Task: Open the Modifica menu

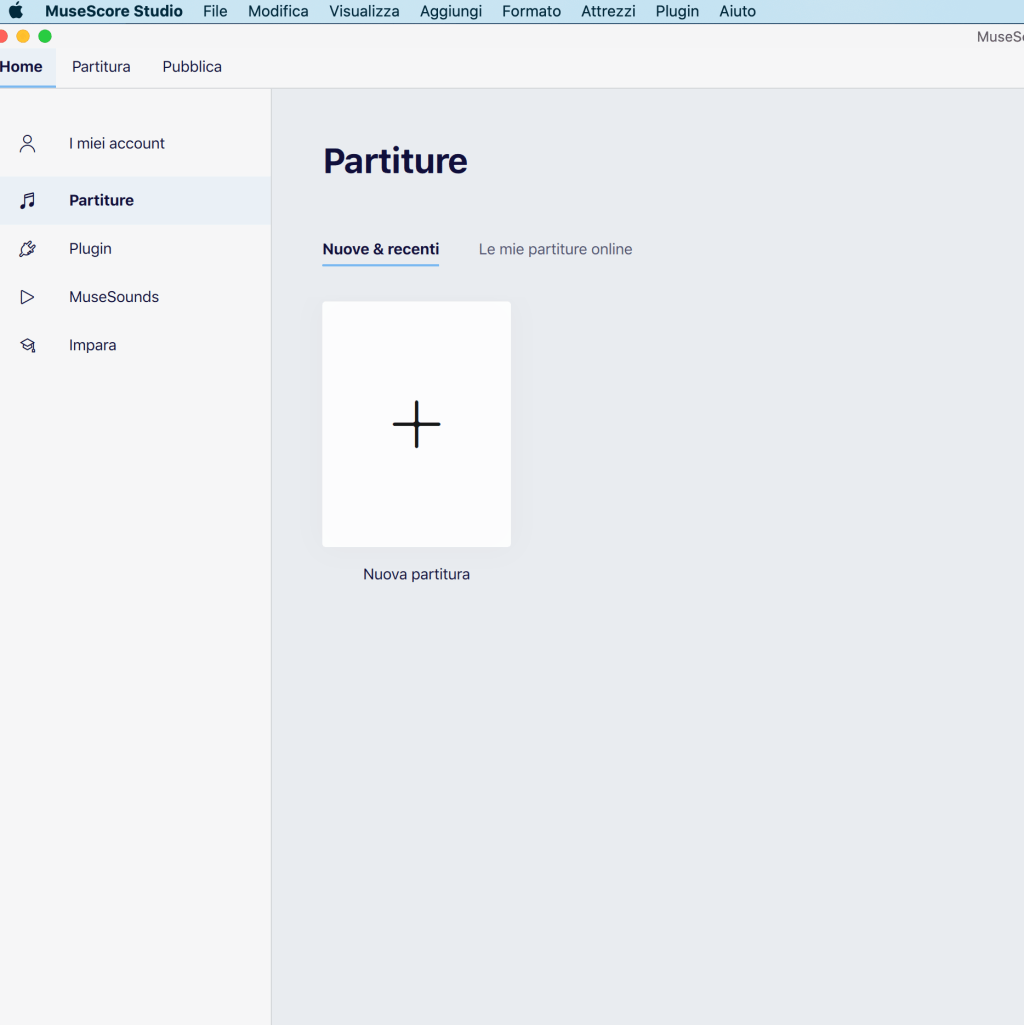Action: pos(278,12)
